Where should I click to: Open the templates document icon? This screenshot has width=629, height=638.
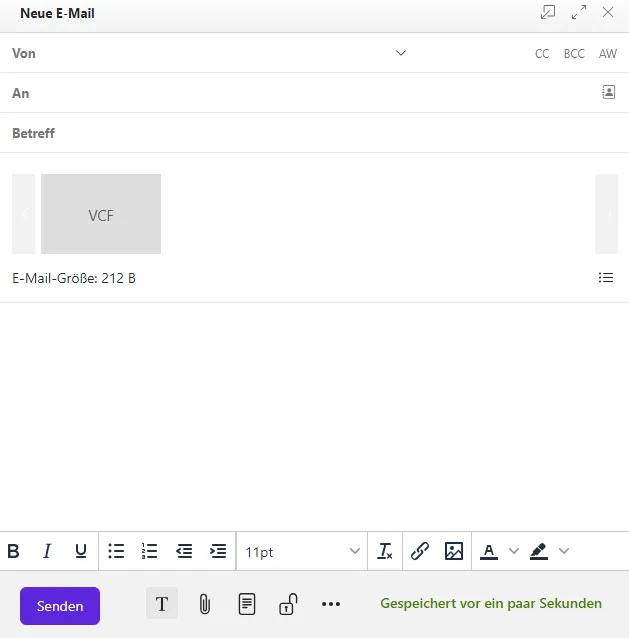246,604
